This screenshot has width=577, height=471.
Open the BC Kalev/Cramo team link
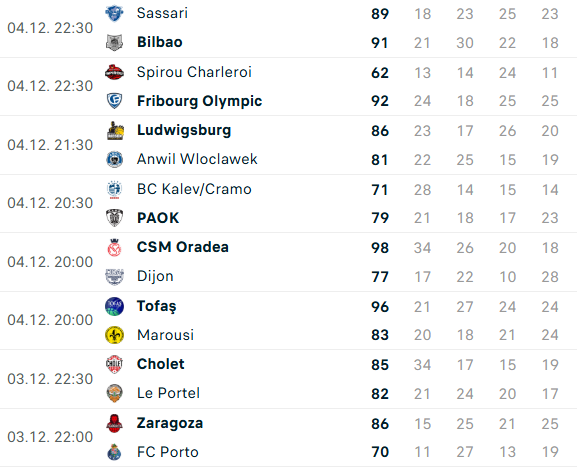coord(194,189)
